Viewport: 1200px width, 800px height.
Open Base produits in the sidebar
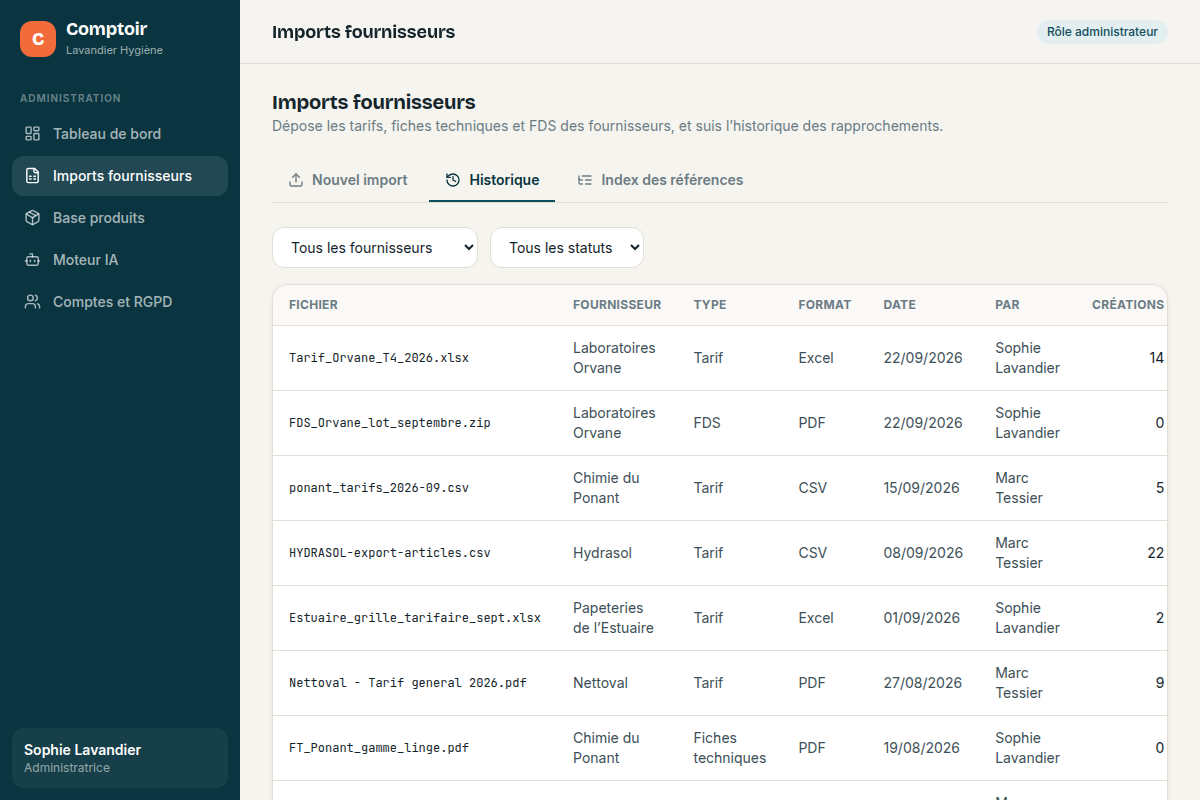coord(120,218)
